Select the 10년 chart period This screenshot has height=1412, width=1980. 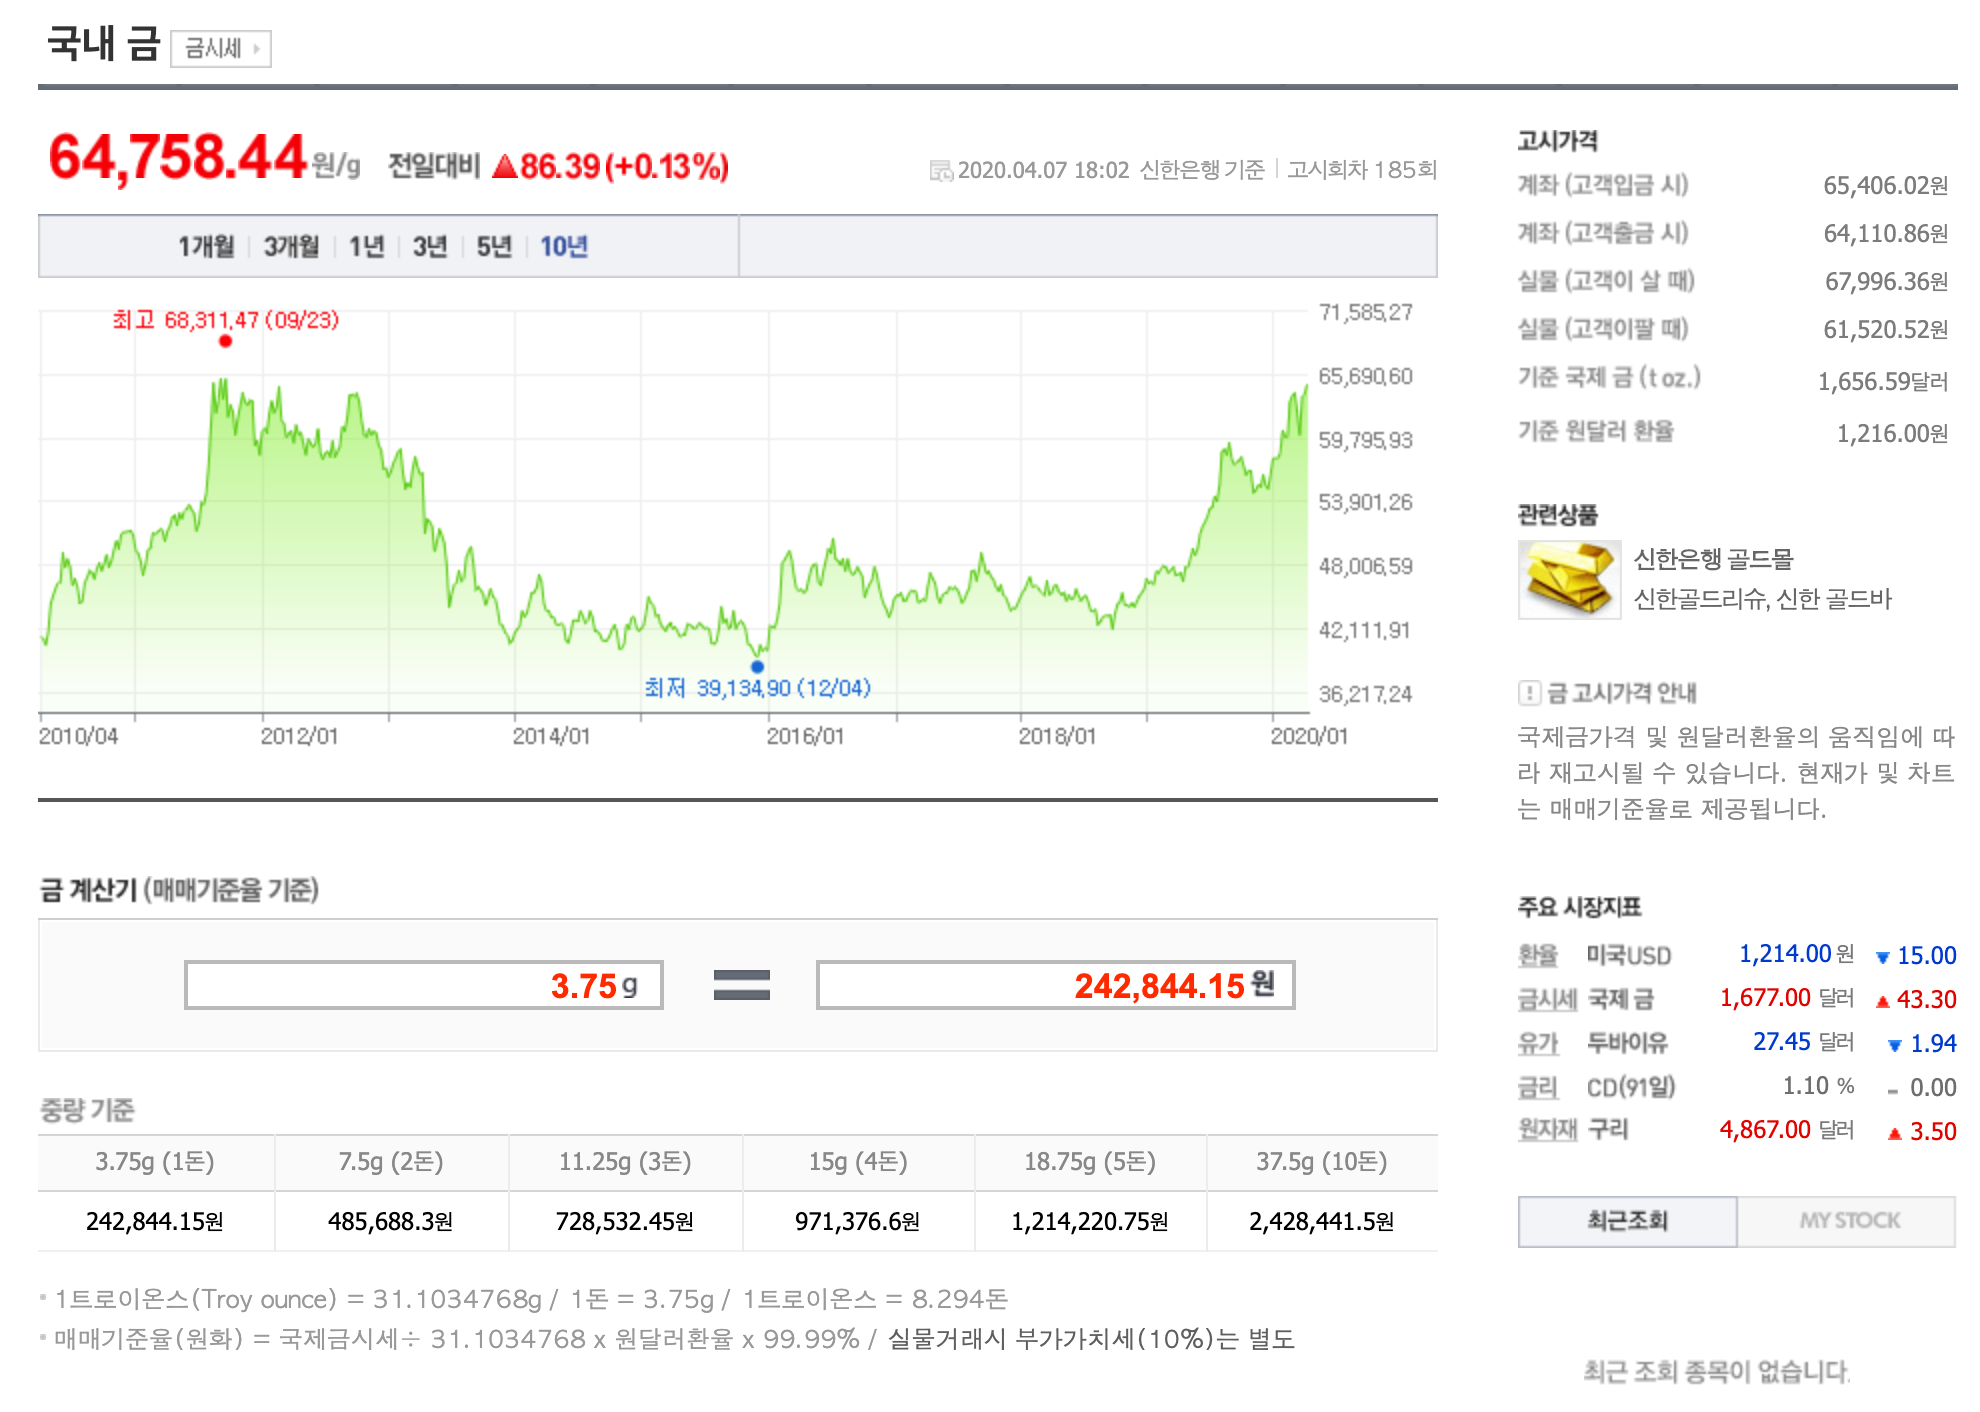[564, 246]
